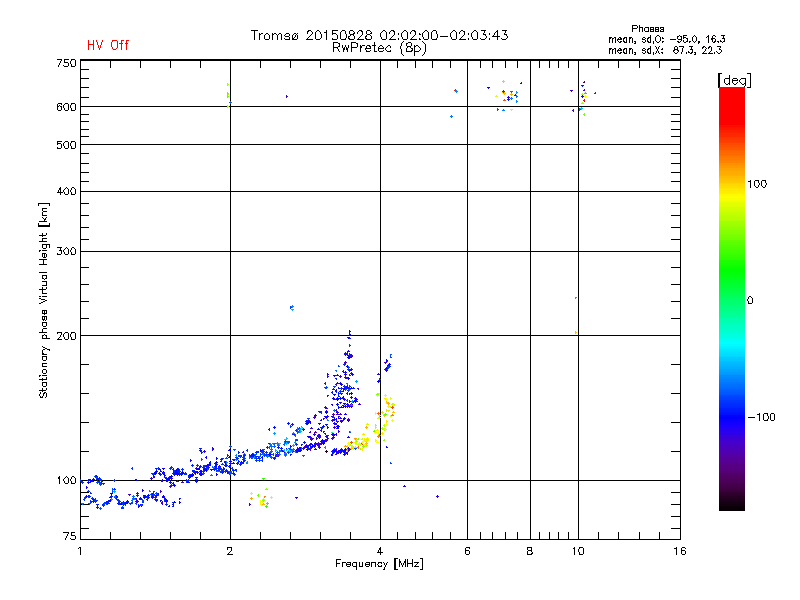Click the y-axis tick label '600'
800x600 pixels.
coord(66,107)
